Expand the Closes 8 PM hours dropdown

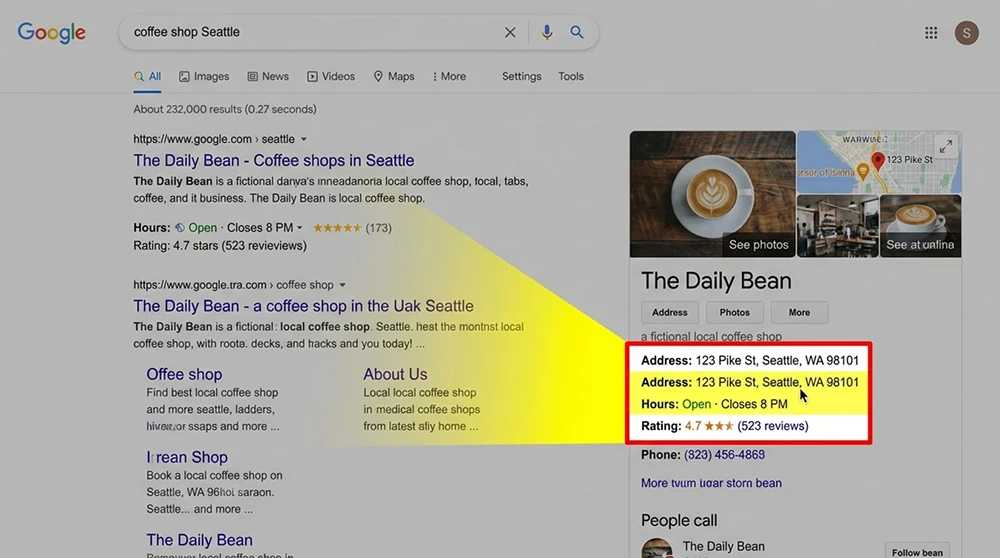[300, 228]
